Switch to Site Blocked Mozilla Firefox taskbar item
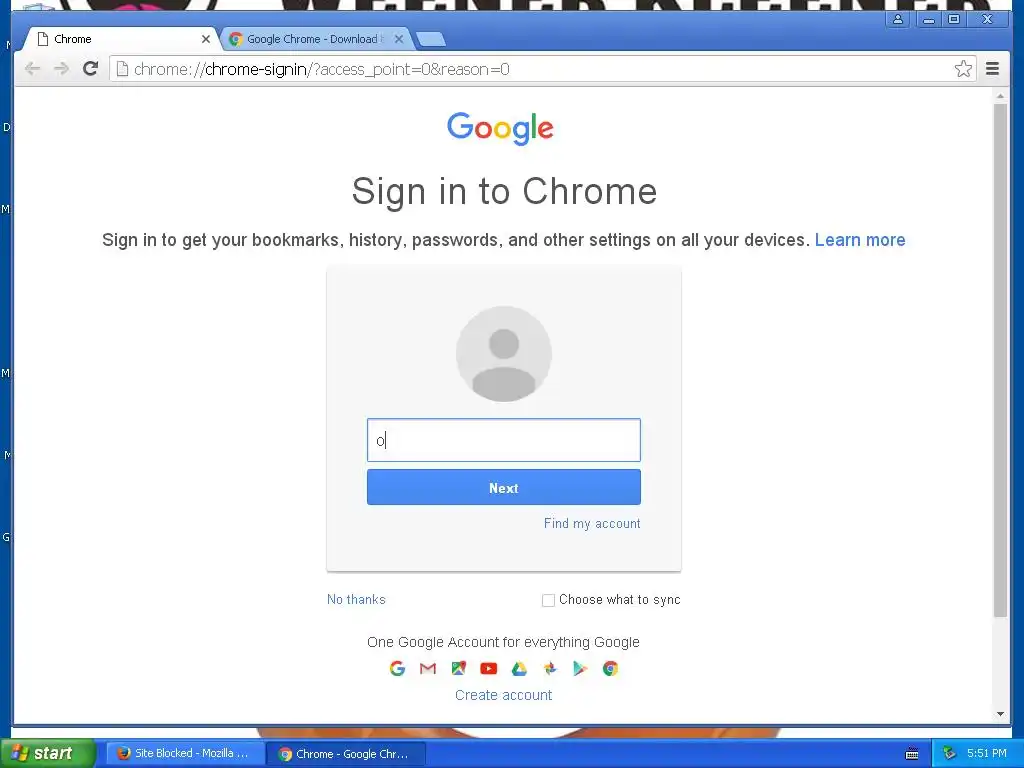This screenshot has height=768, width=1024. tap(184, 753)
